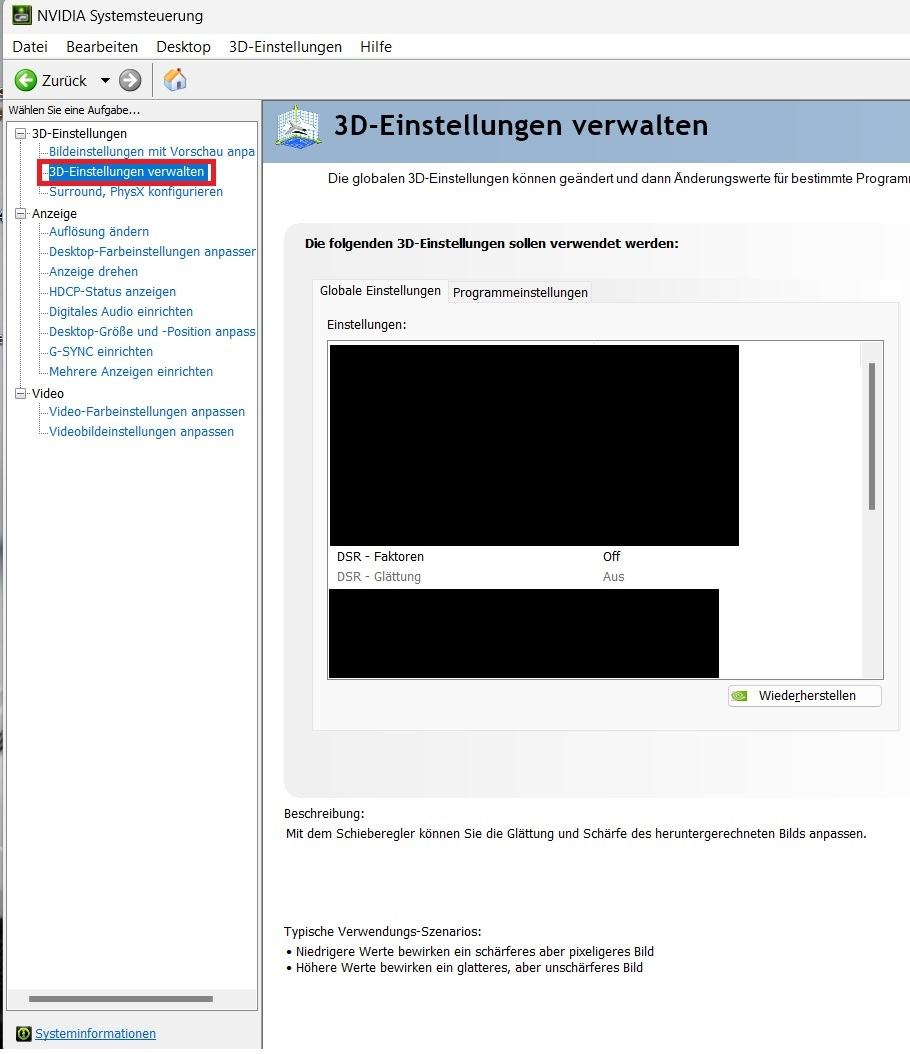
Task: Click the DSR - Glättung value Aus
Action: [x=613, y=577]
